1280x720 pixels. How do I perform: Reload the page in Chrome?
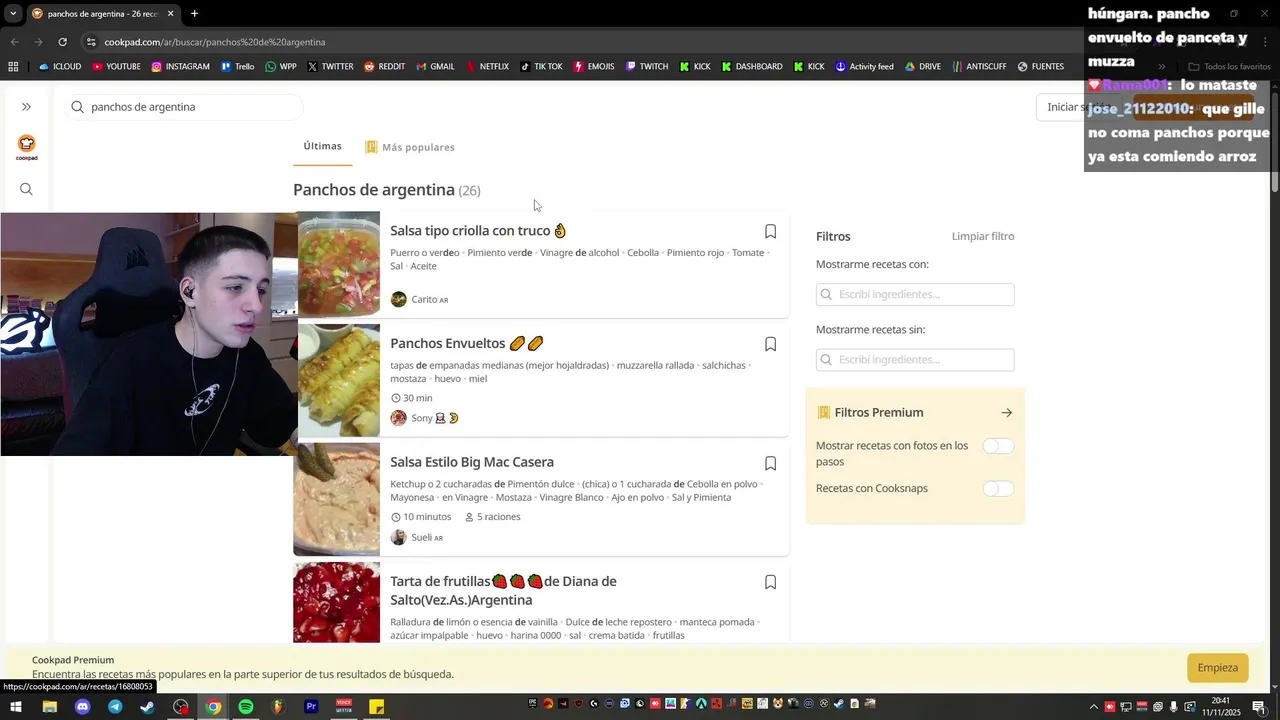[x=62, y=42]
